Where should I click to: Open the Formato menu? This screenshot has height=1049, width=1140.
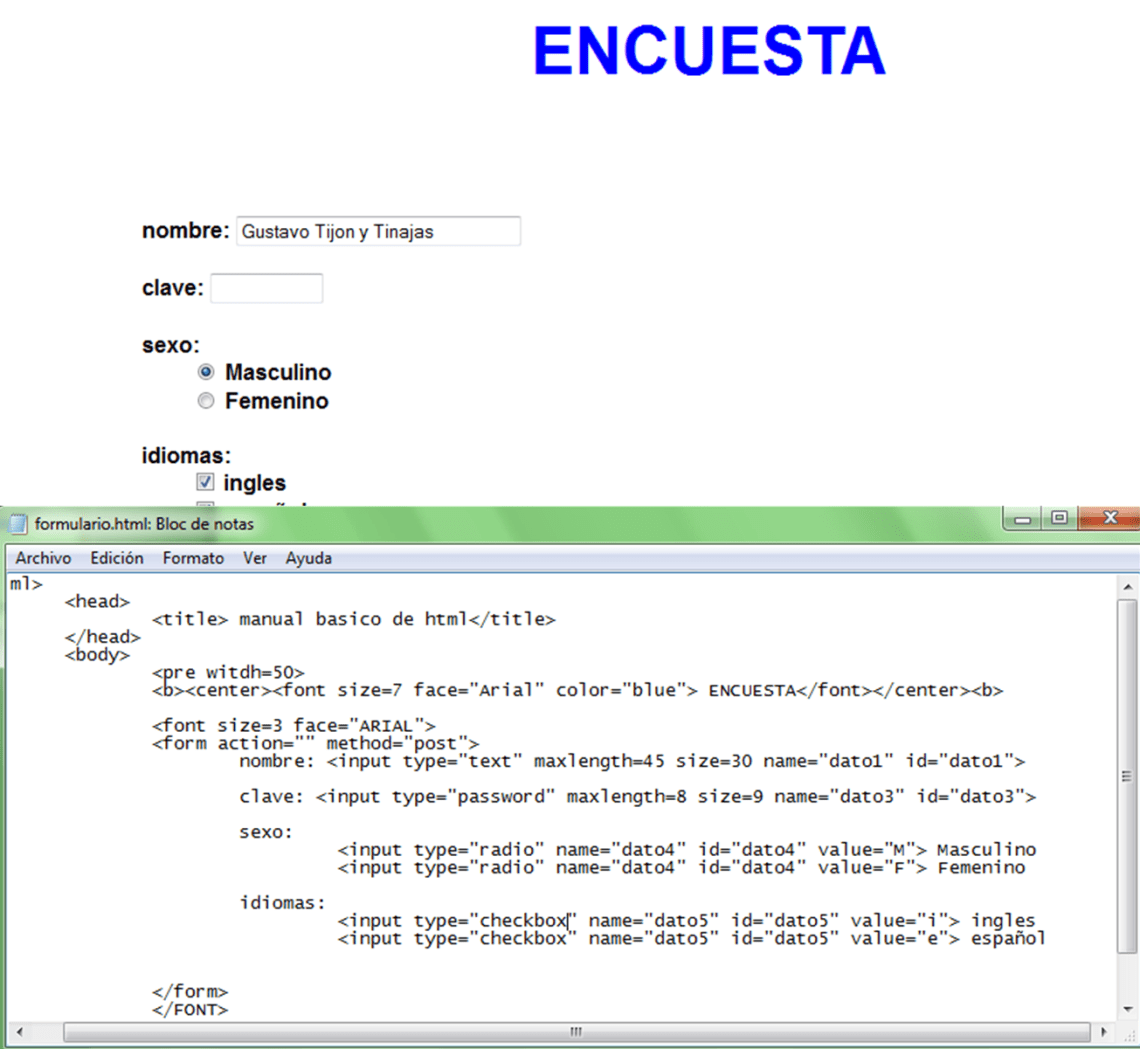tap(193, 558)
